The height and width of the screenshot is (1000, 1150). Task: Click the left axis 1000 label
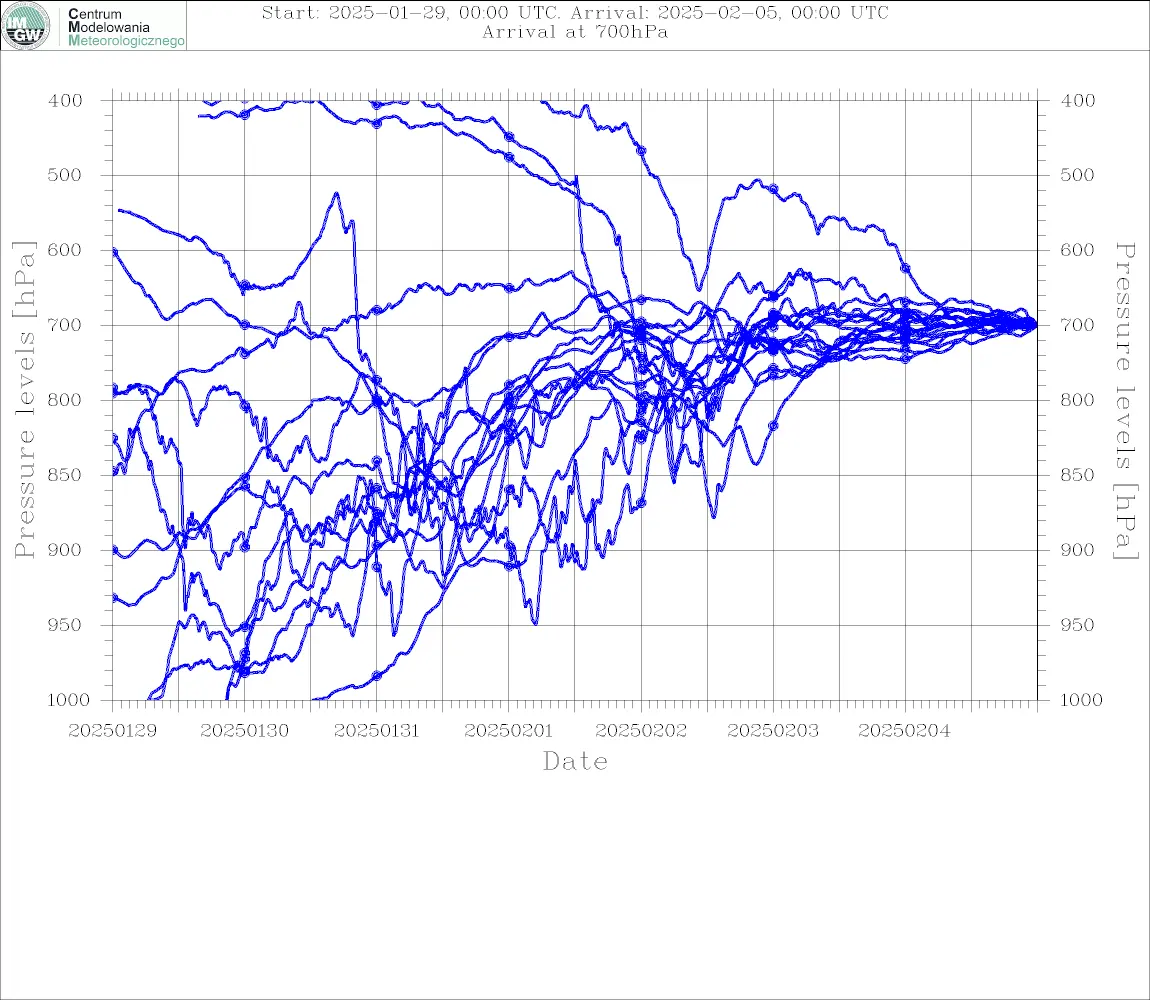67,700
